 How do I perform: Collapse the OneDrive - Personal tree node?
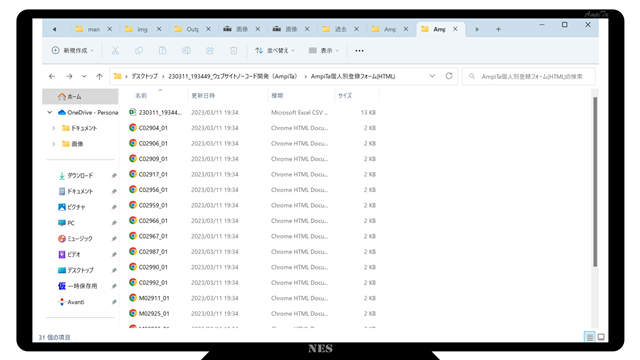[50, 112]
